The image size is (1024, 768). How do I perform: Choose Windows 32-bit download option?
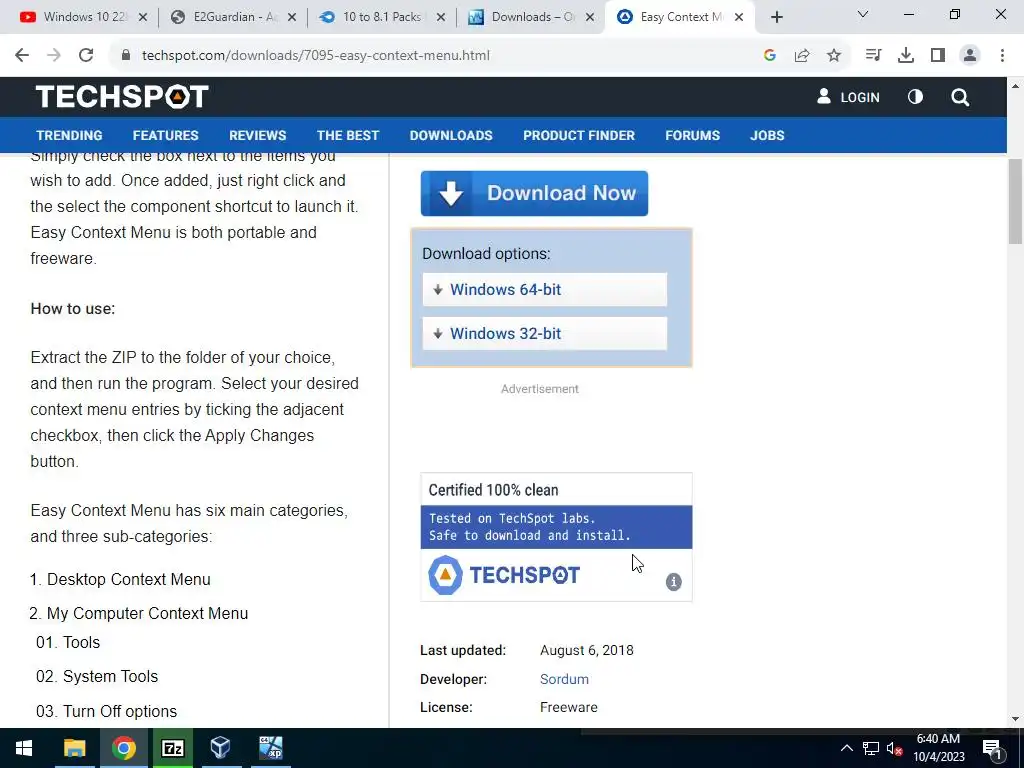click(x=545, y=333)
